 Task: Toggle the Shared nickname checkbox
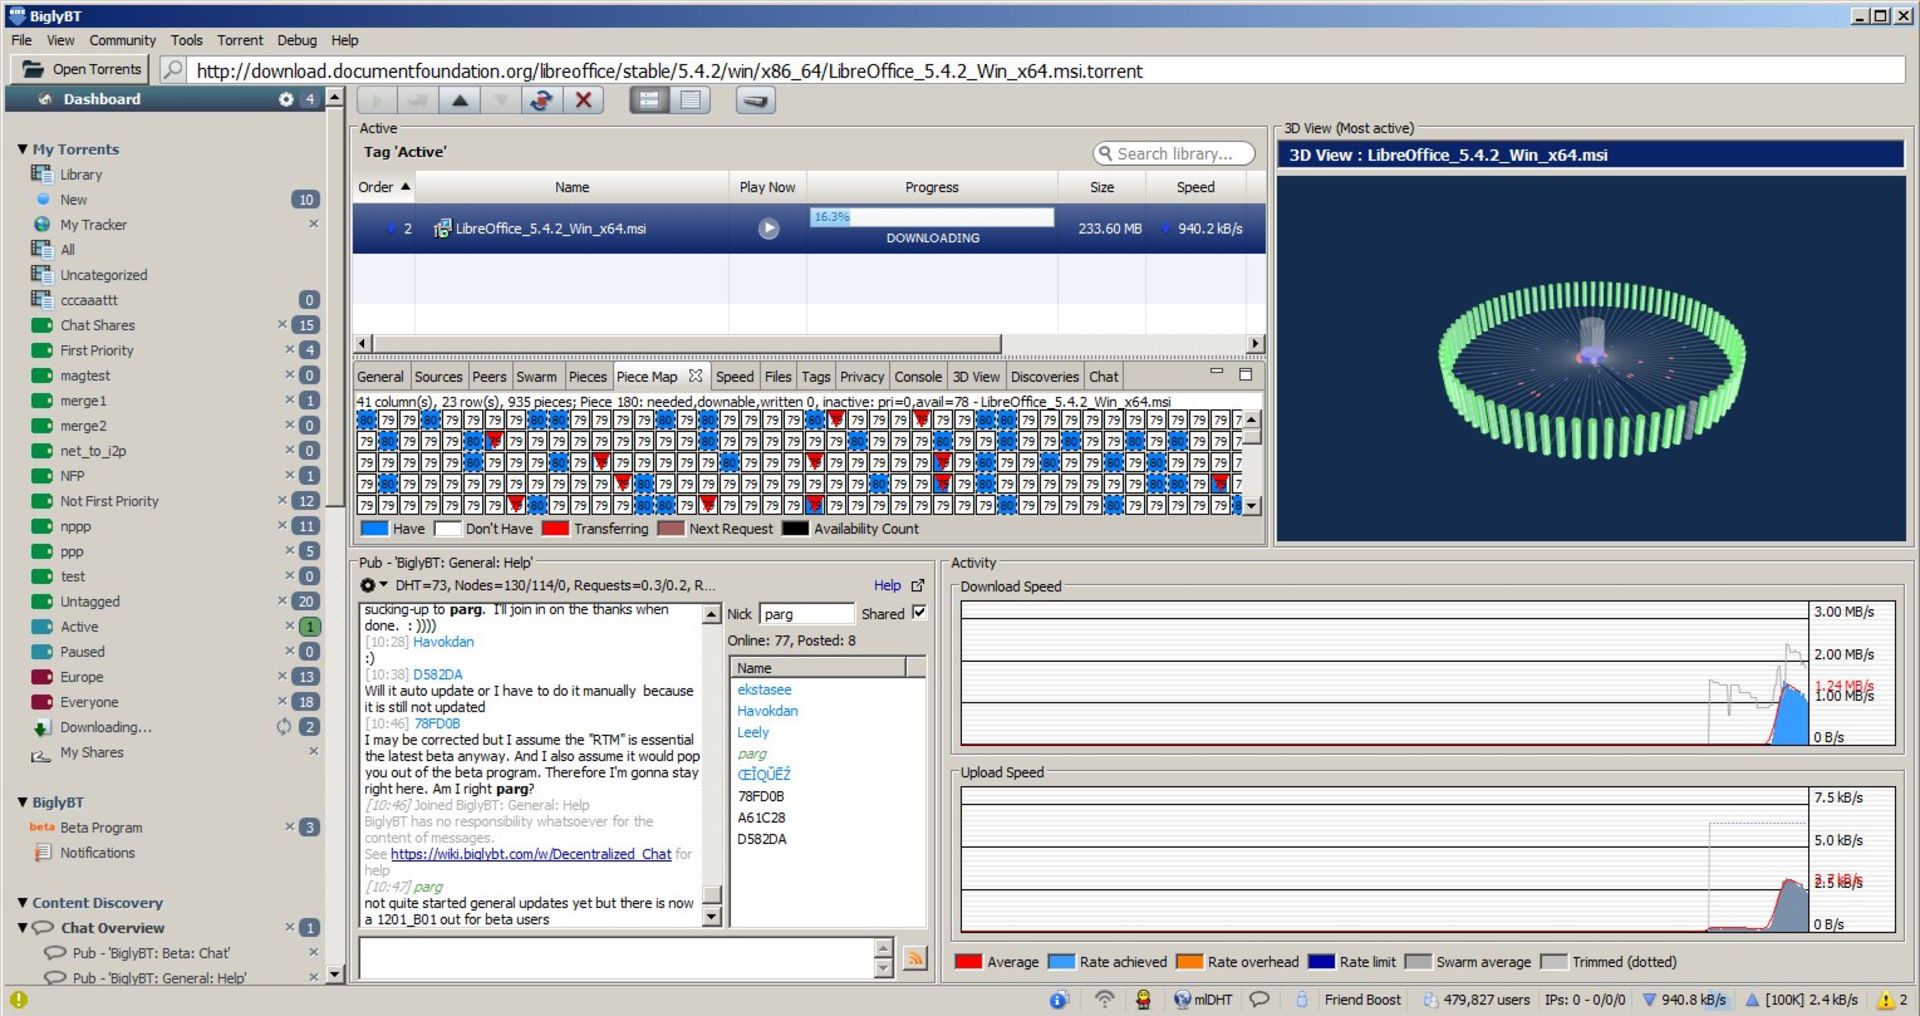[919, 613]
